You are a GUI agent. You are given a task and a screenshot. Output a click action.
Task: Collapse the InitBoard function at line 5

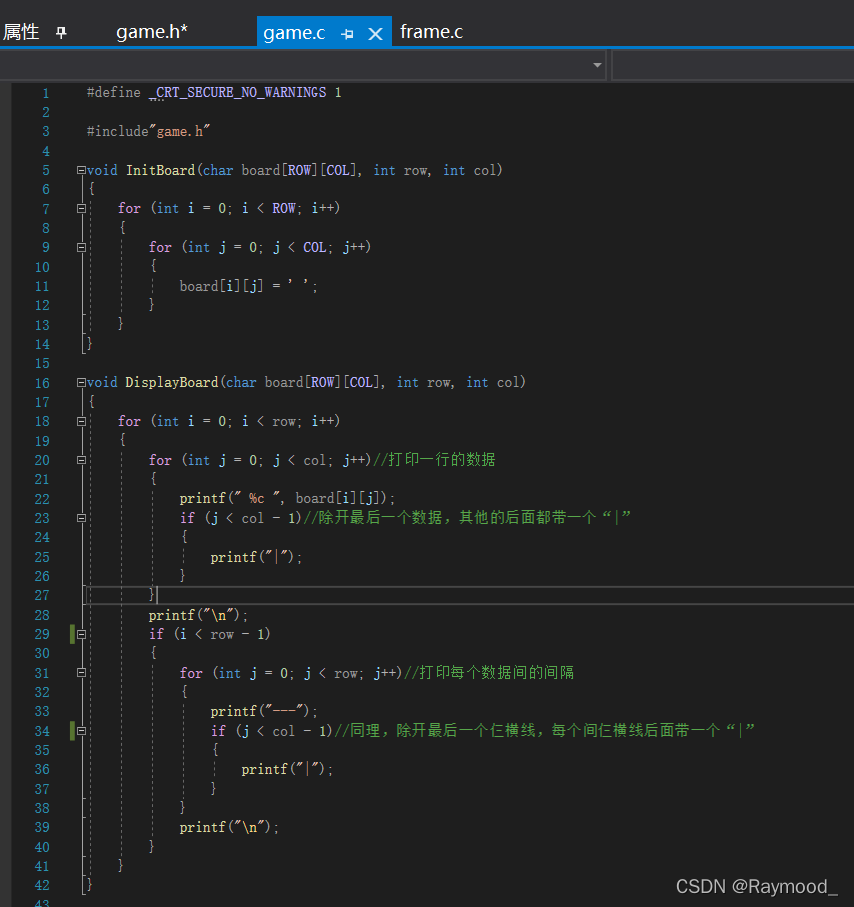point(82,170)
